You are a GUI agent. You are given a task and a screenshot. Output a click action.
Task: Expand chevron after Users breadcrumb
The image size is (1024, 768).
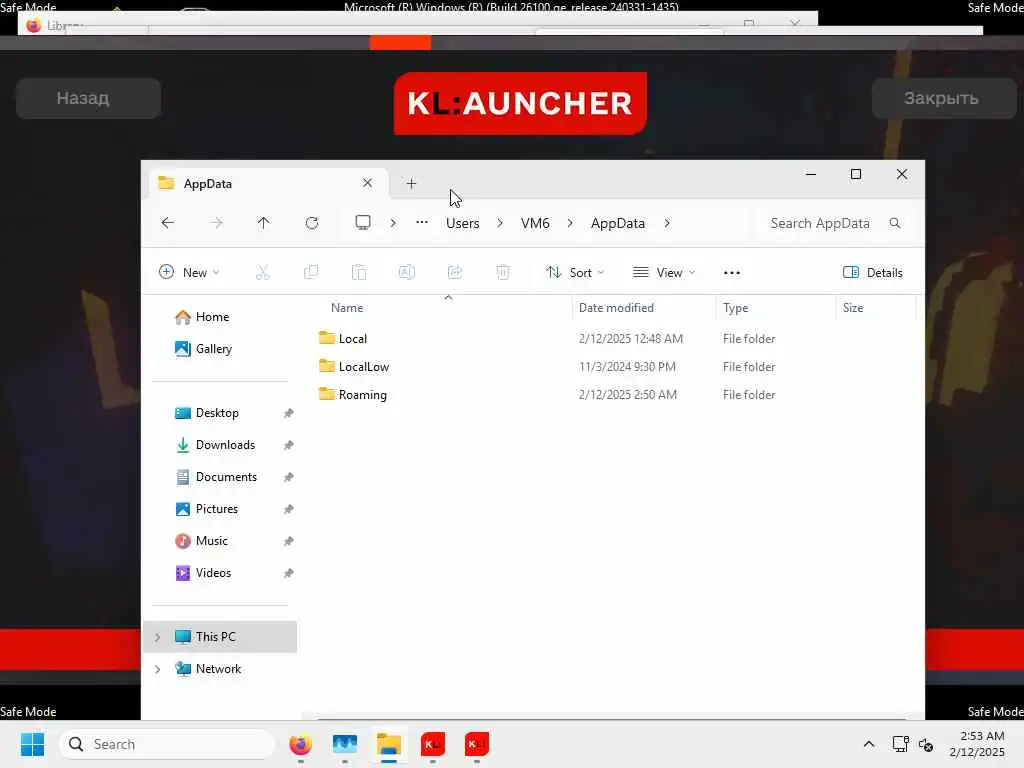pos(500,223)
